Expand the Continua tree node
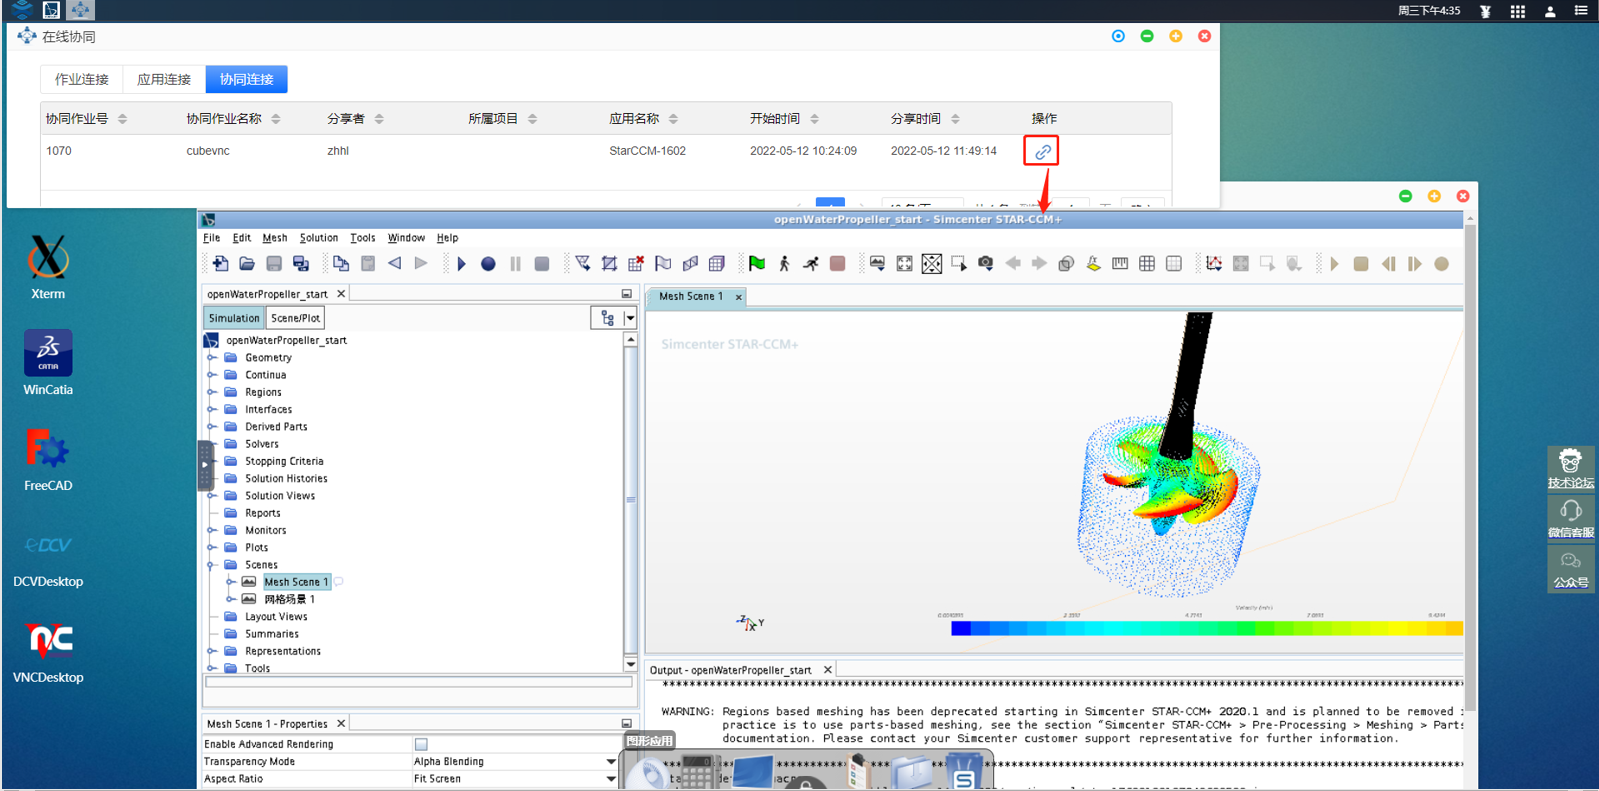This screenshot has width=1599, height=791. [x=212, y=375]
